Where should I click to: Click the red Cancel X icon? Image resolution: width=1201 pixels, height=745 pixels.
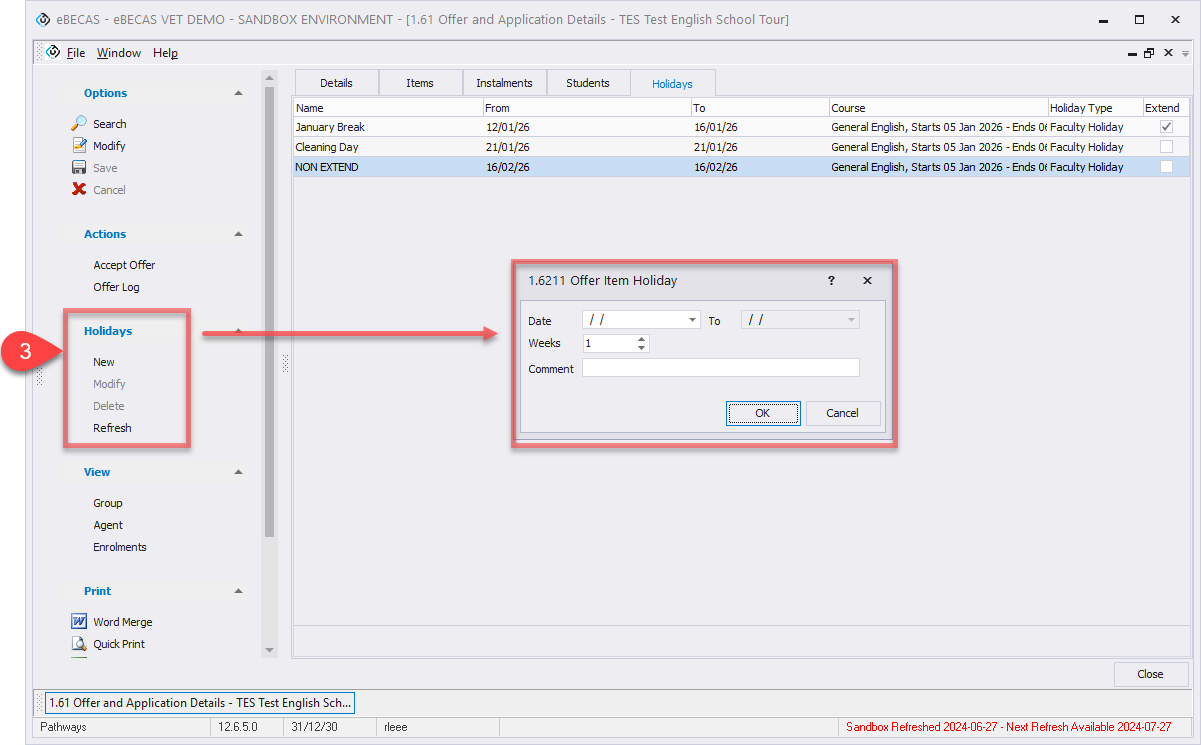pos(79,190)
